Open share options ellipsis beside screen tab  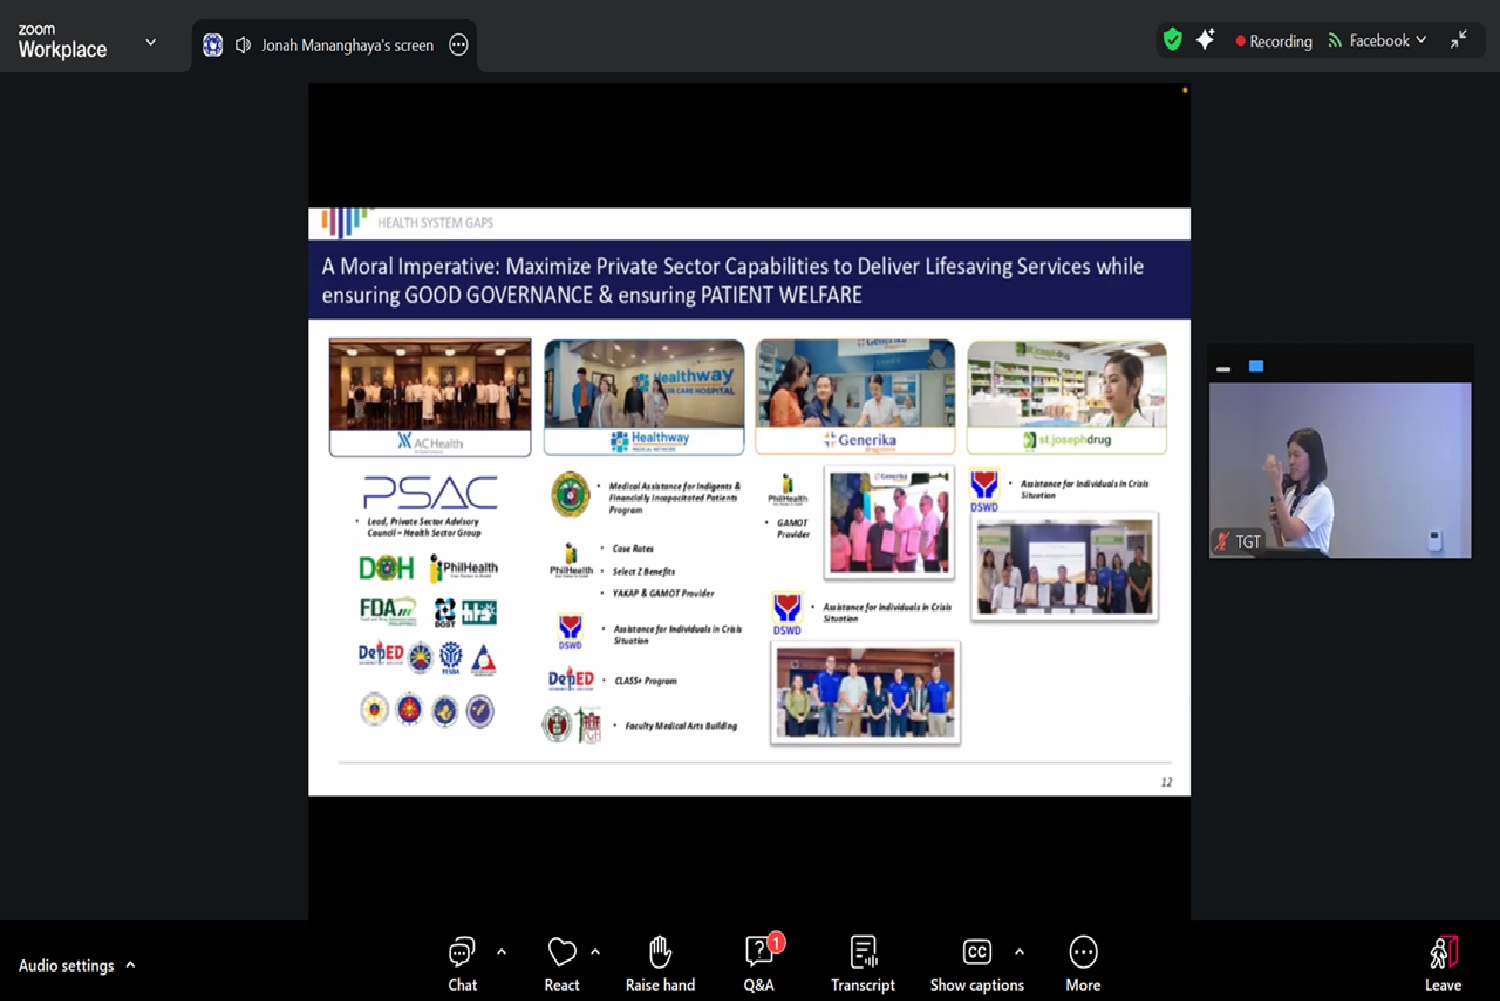458,45
